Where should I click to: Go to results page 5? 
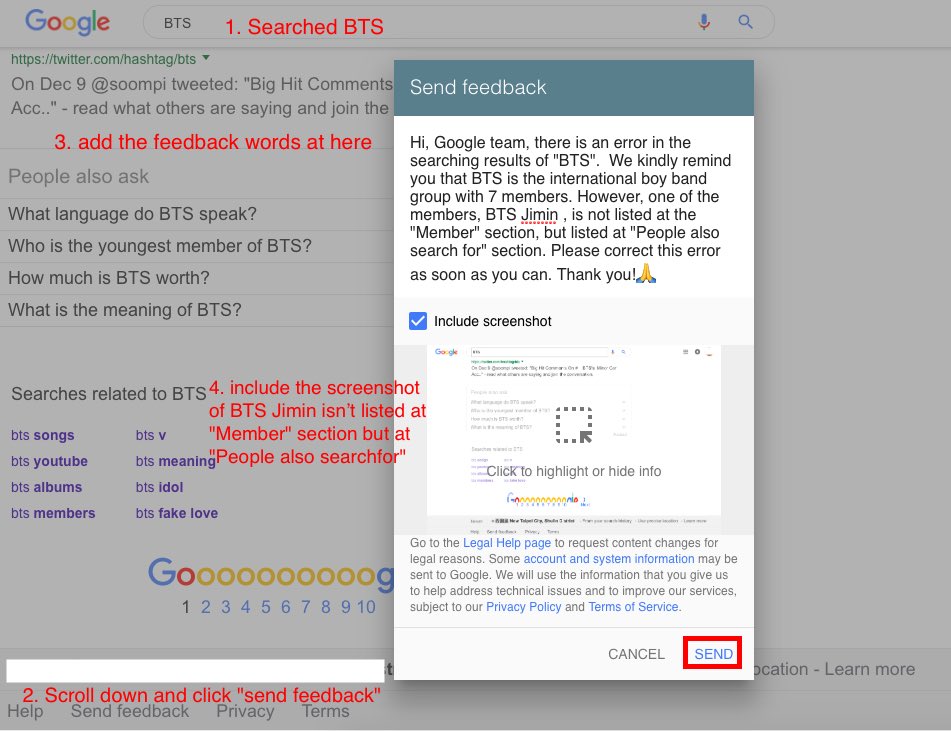point(266,607)
